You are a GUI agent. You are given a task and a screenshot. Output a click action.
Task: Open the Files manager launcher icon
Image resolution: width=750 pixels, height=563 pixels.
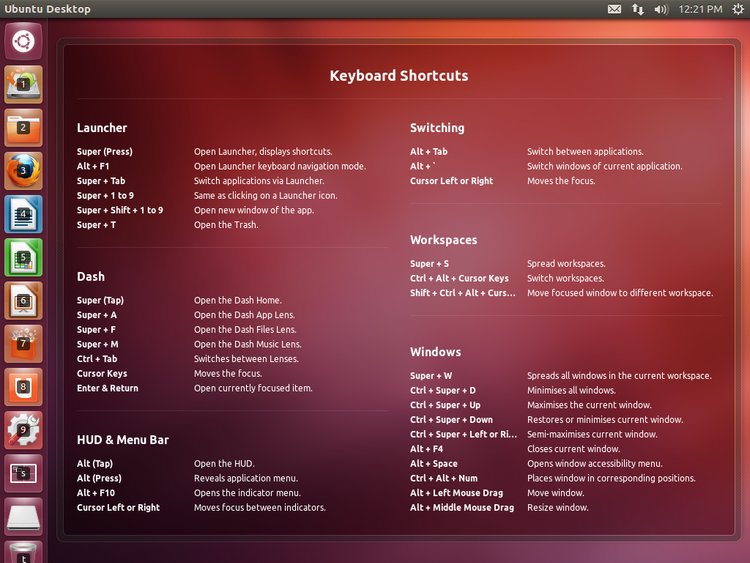point(23,128)
